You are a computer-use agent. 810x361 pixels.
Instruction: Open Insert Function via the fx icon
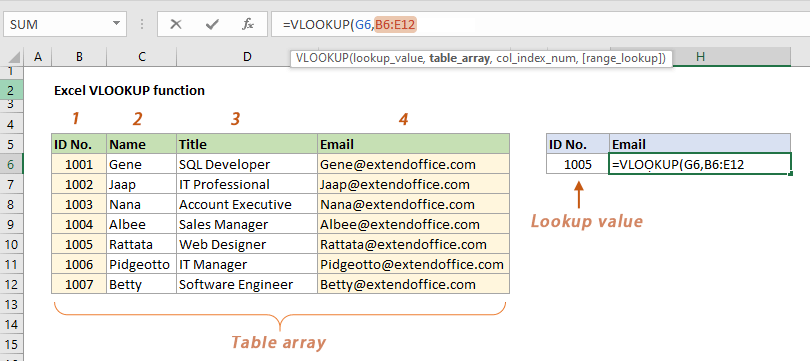pos(248,24)
